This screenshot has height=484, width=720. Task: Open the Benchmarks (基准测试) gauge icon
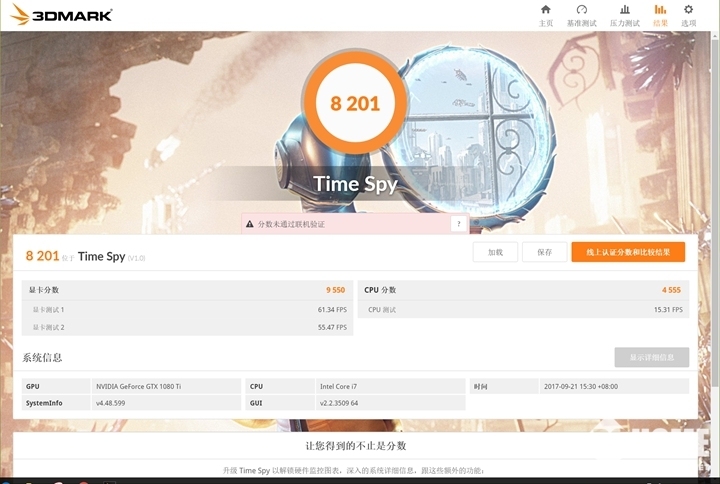click(x=582, y=10)
